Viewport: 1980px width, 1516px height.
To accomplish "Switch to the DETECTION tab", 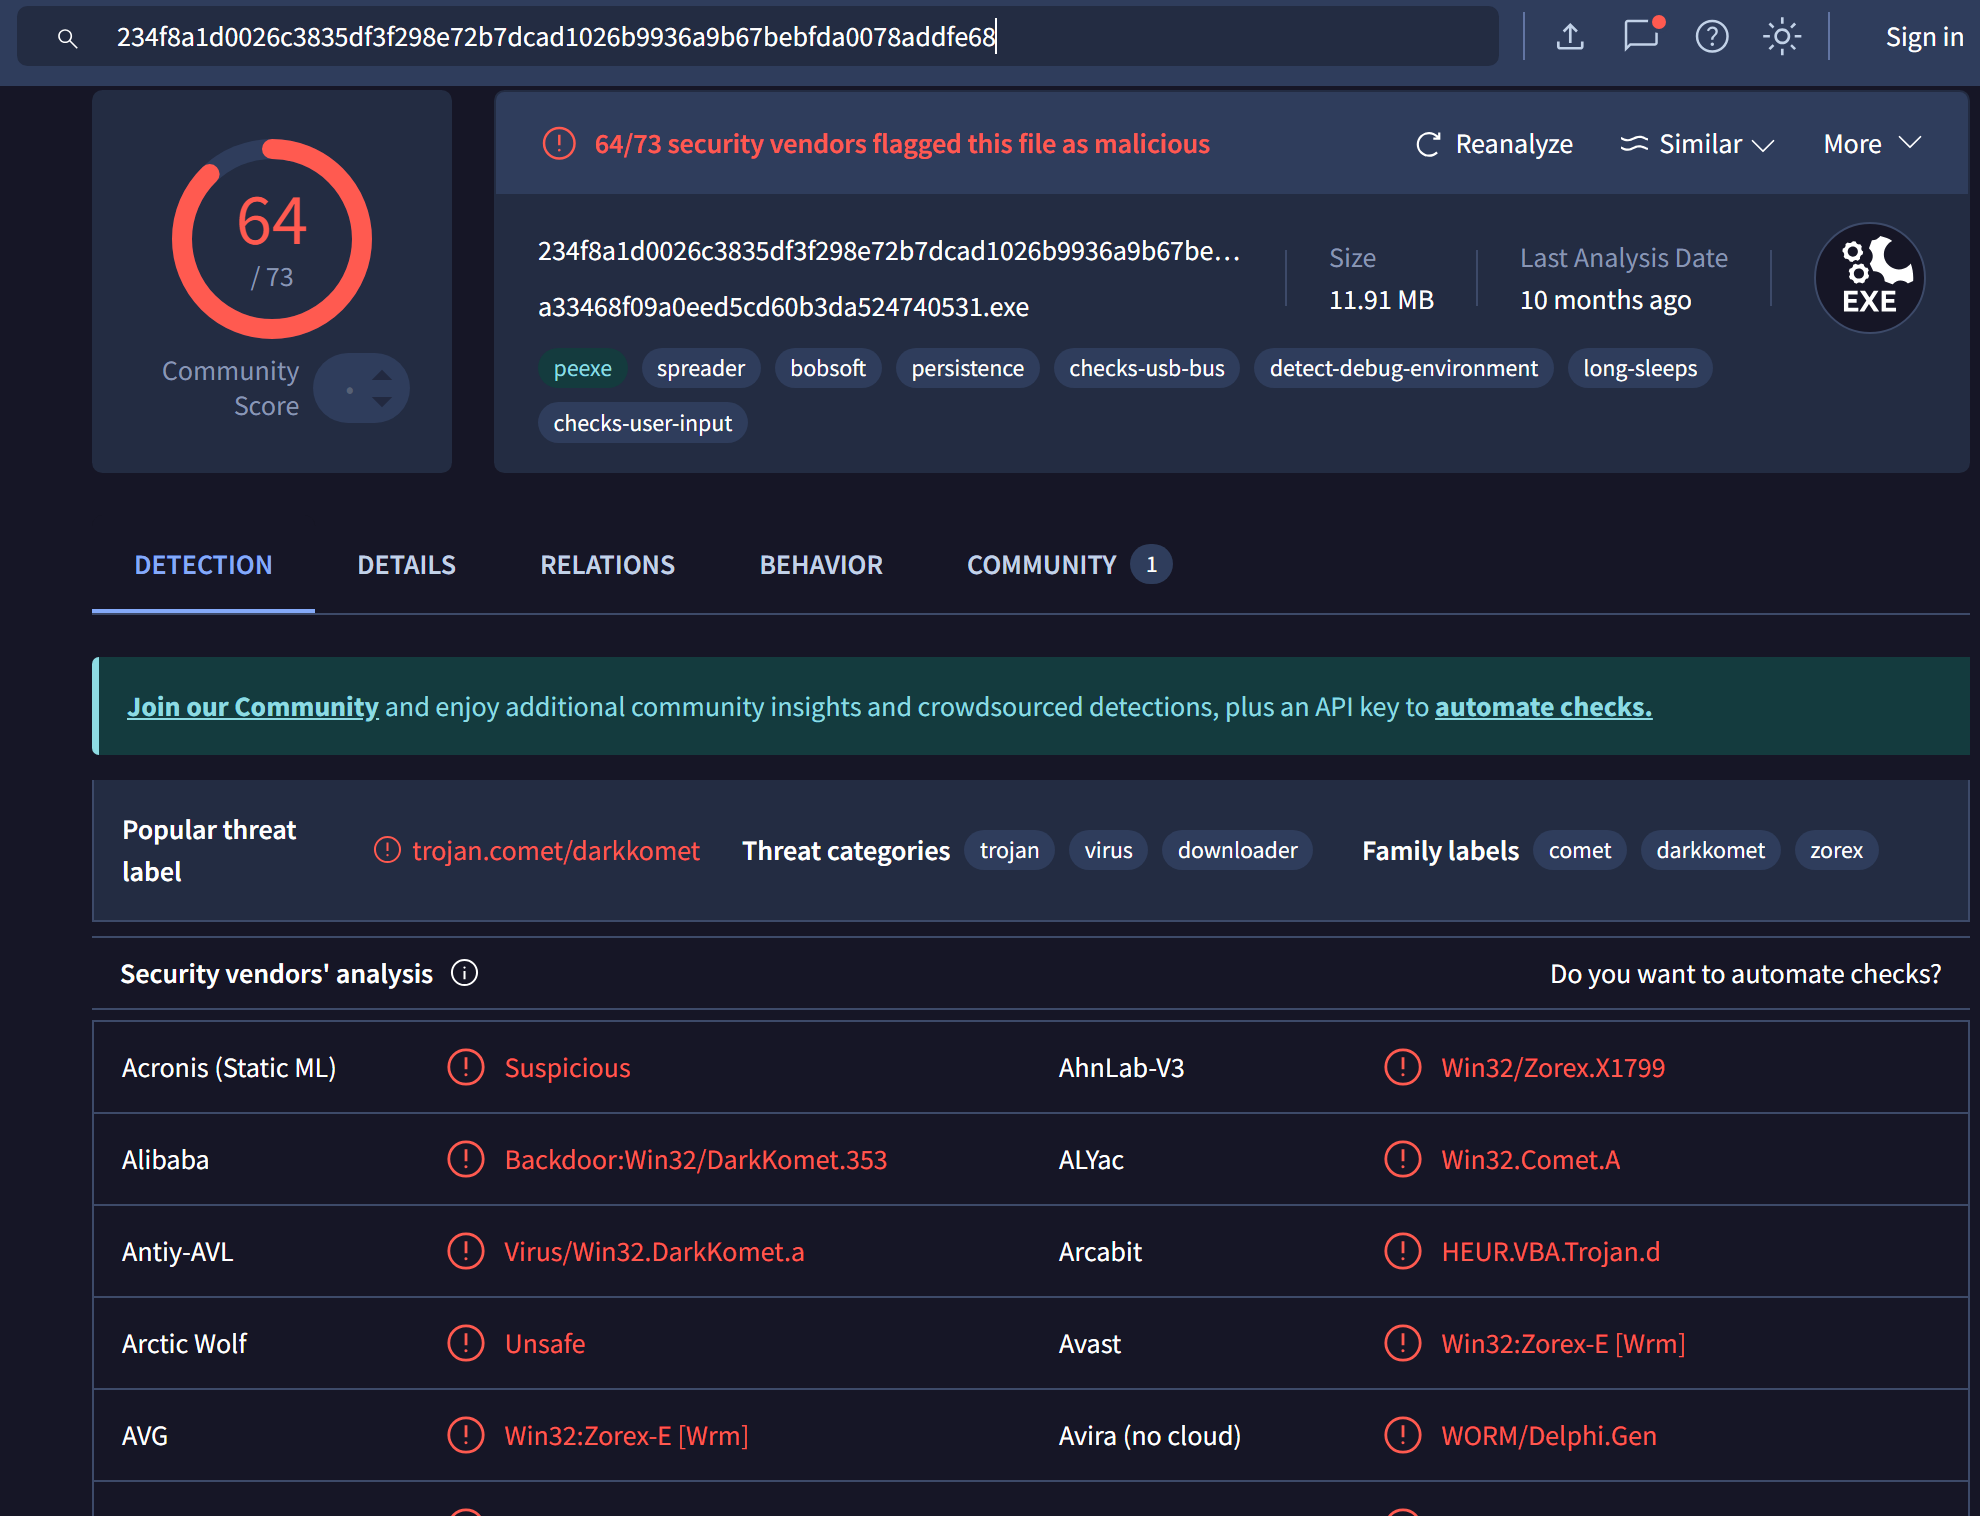I will [x=203, y=565].
